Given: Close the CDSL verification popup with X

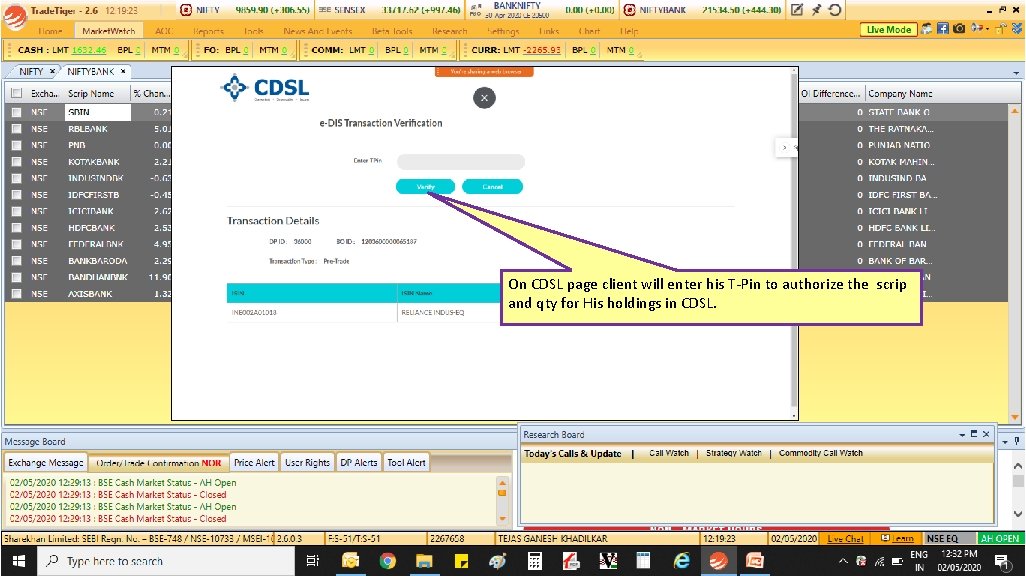Looking at the screenshot, I should tap(484, 98).
